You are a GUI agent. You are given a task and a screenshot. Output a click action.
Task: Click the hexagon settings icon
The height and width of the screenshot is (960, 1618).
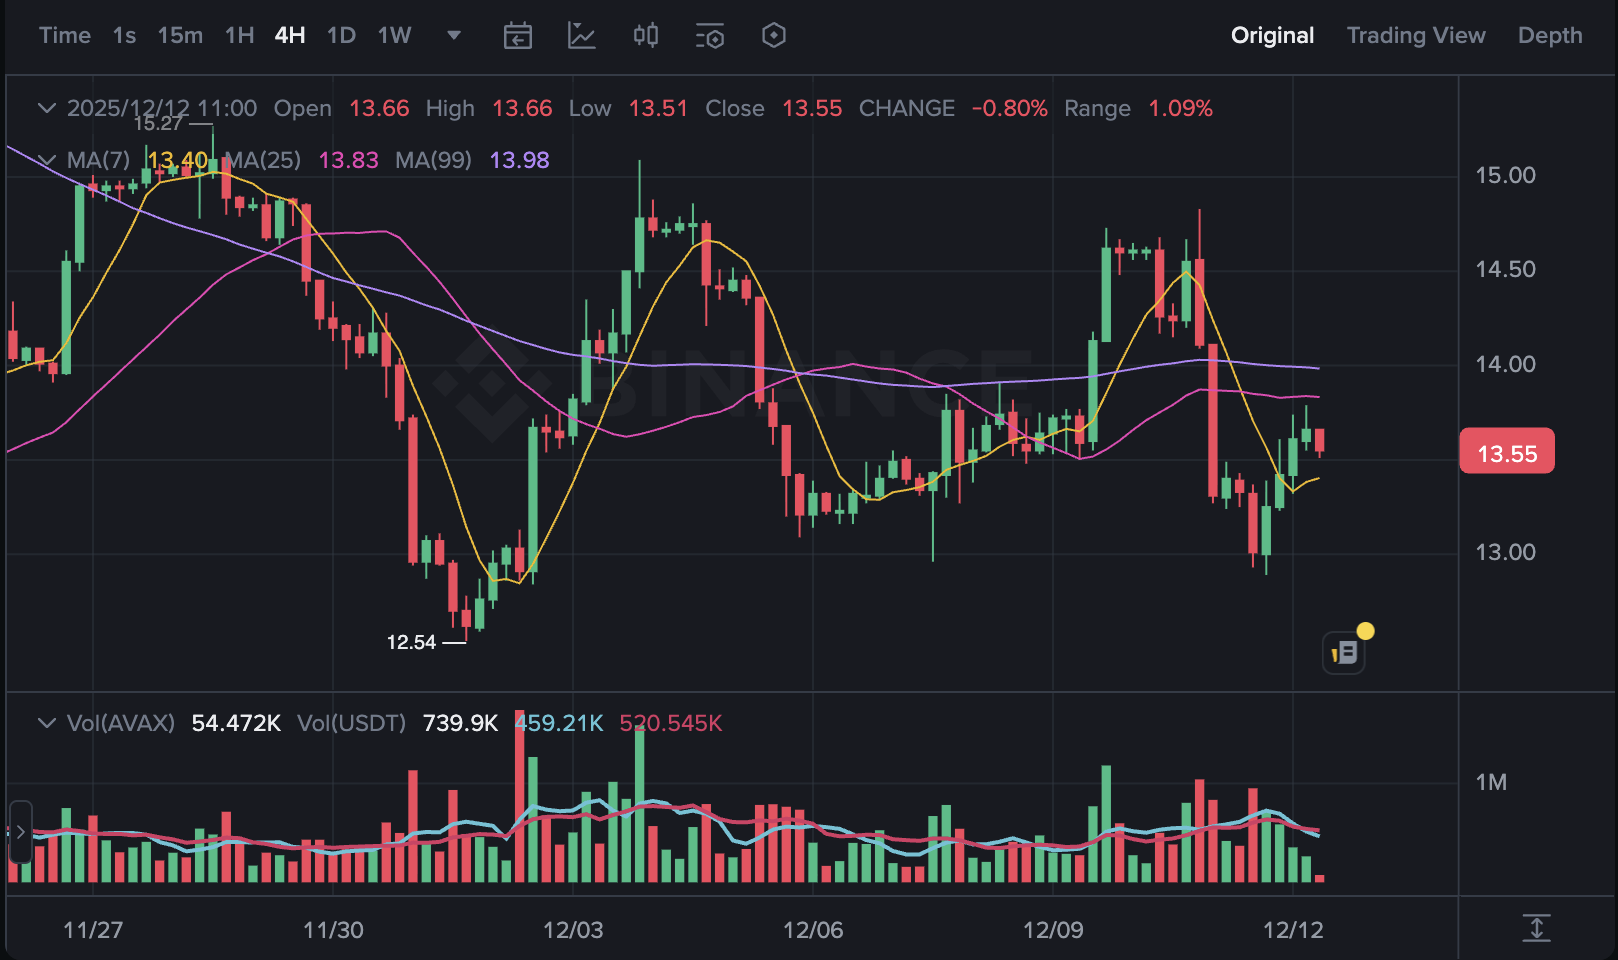(x=774, y=36)
